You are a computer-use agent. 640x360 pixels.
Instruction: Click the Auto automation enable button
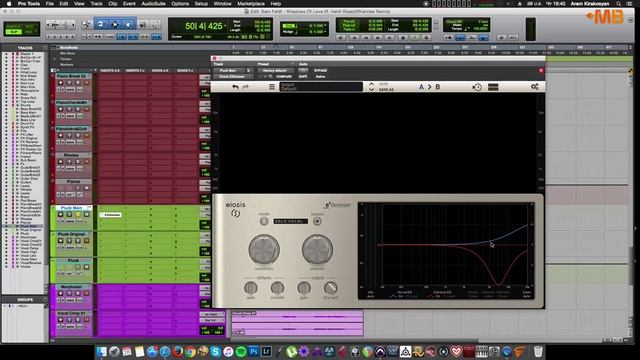tap(303, 71)
